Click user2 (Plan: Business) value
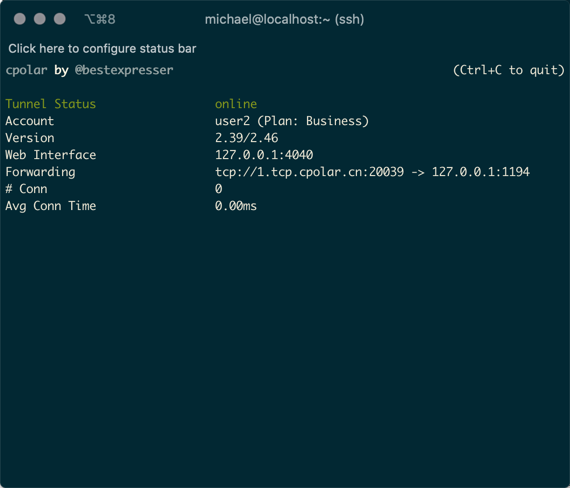Viewport: 570px width, 488px height. [292, 121]
